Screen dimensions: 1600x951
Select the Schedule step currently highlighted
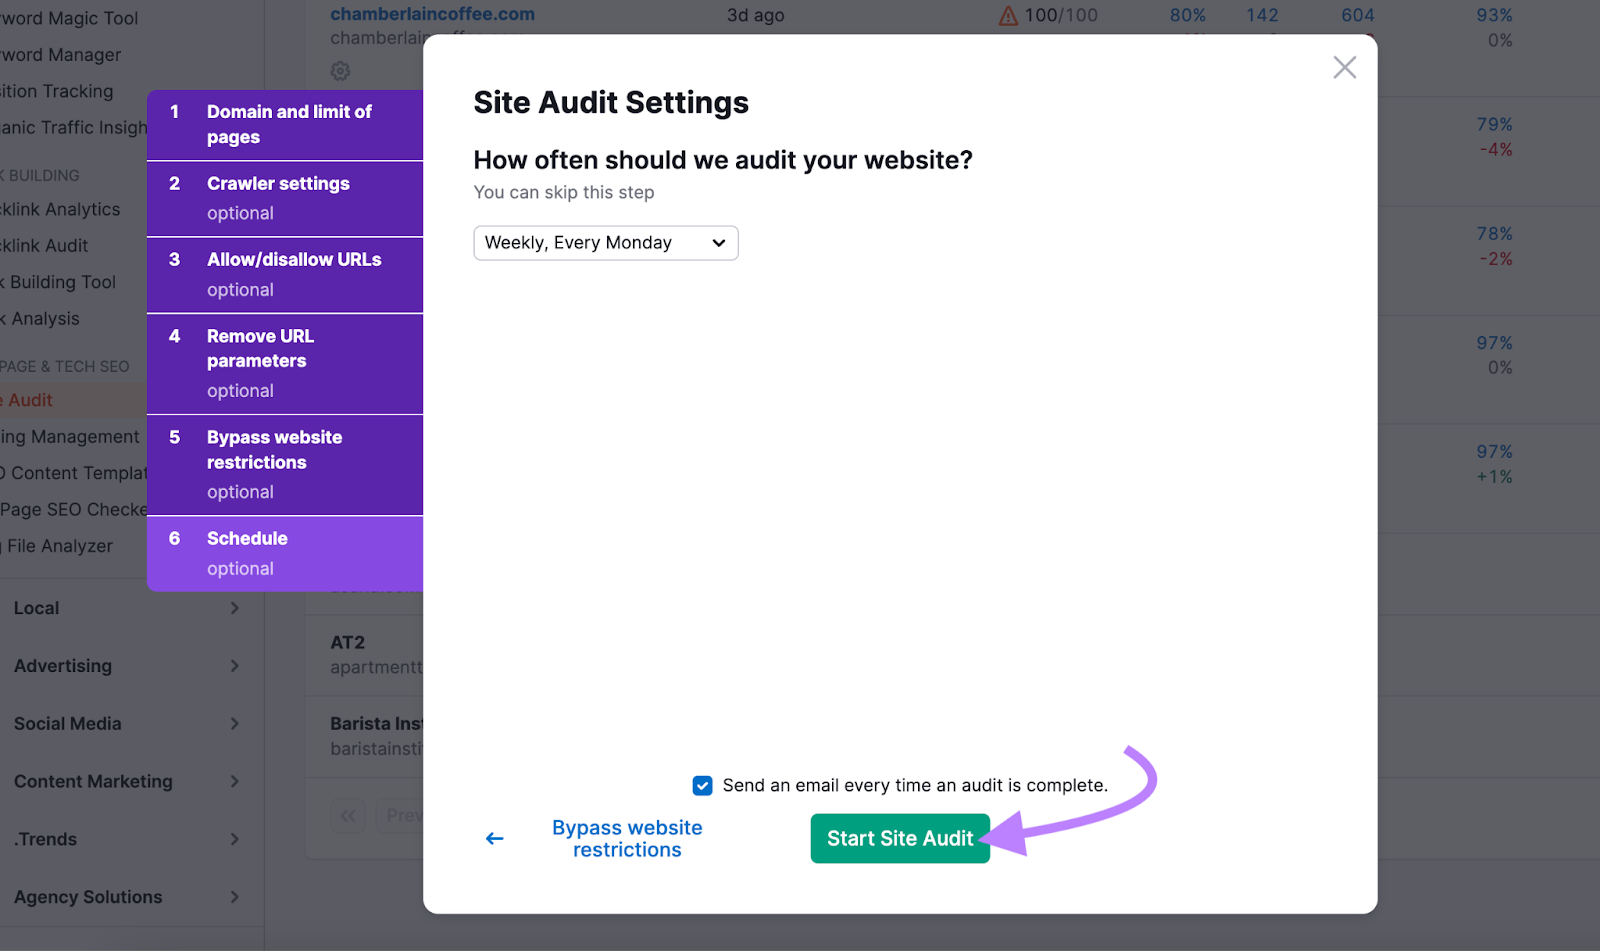284,552
